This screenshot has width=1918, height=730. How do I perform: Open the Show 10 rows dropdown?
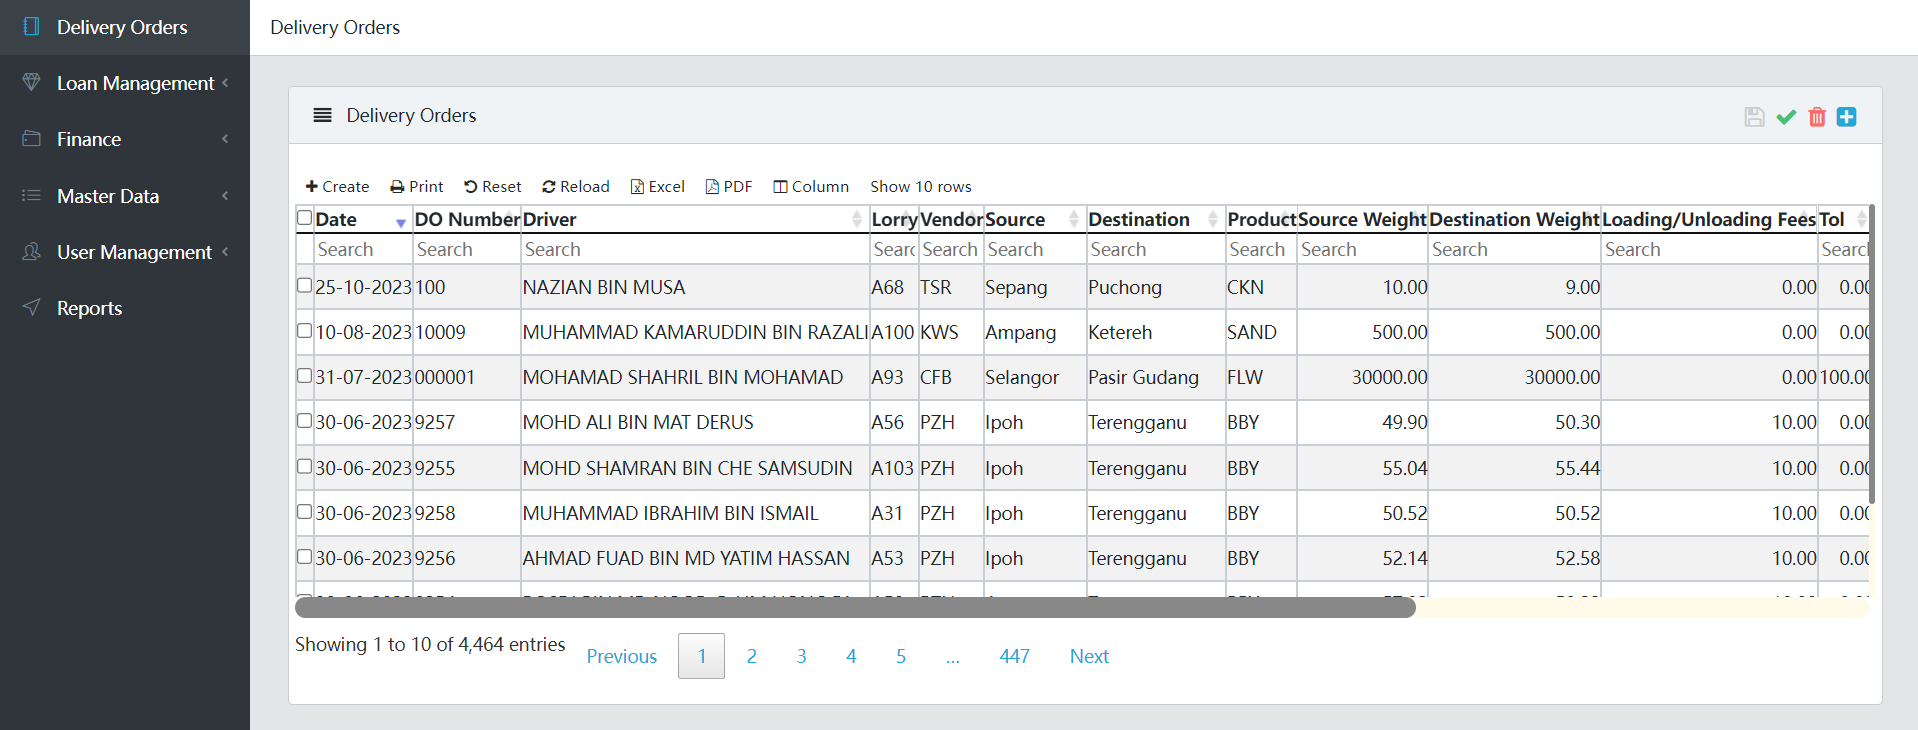[920, 187]
